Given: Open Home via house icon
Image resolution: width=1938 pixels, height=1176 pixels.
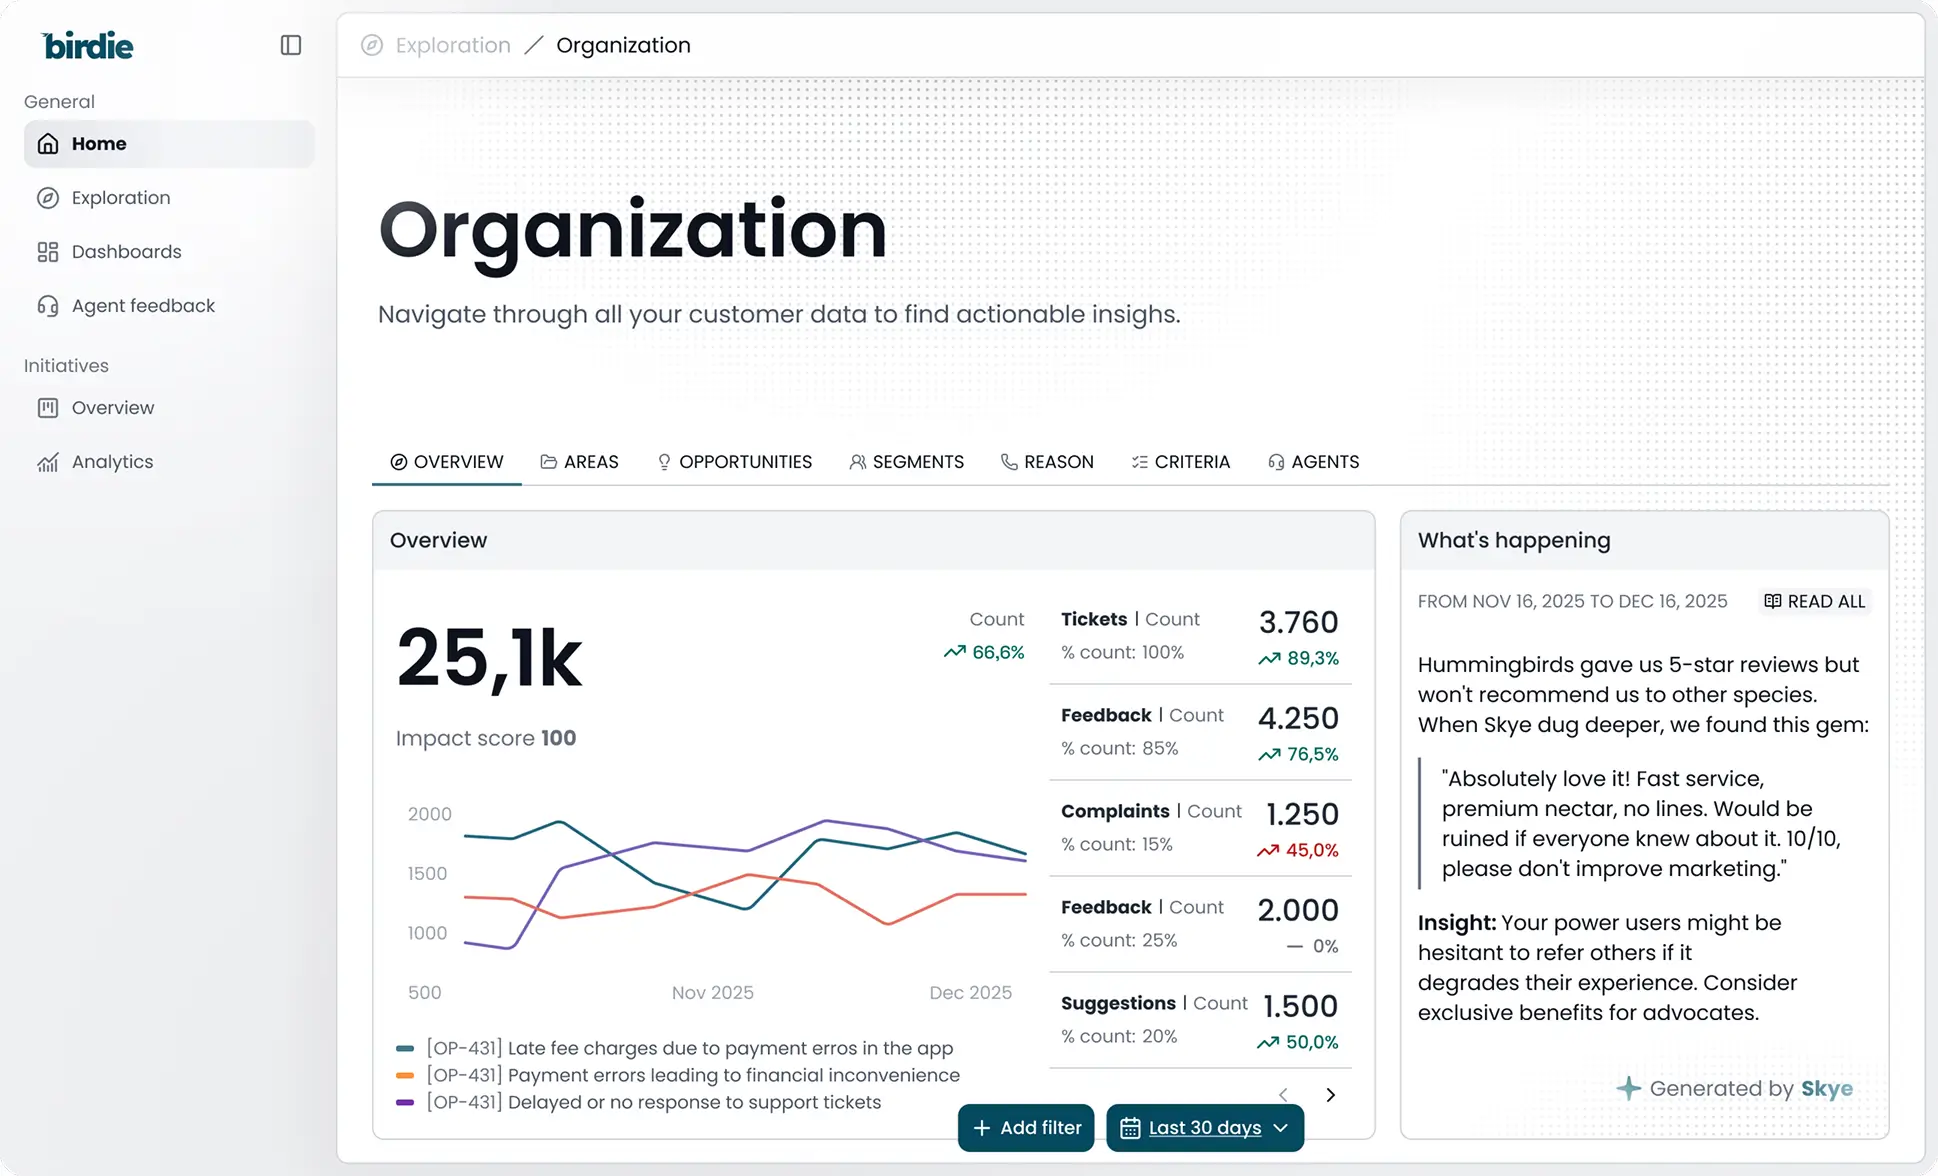Looking at the screenshot, I should [x=48, y=144].
